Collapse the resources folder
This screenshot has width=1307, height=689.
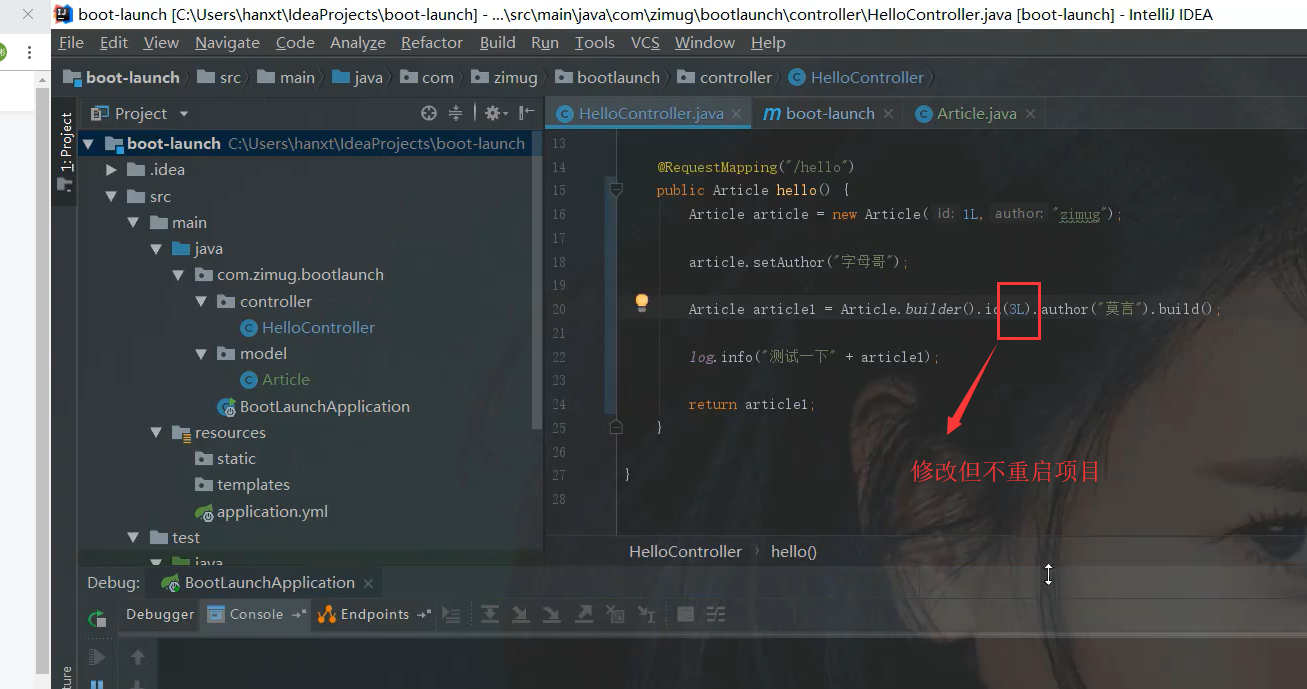pyautogui.click(x=156, y=432)
